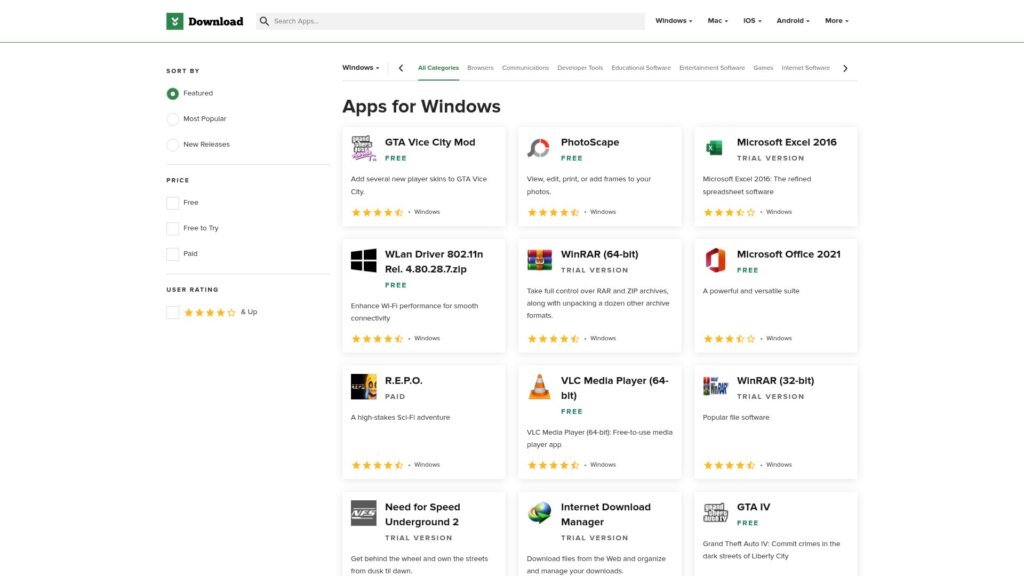Viewport: 1024px width, 576px height.
Task: Switch to the Communications category tab
Action: (525, 68)
